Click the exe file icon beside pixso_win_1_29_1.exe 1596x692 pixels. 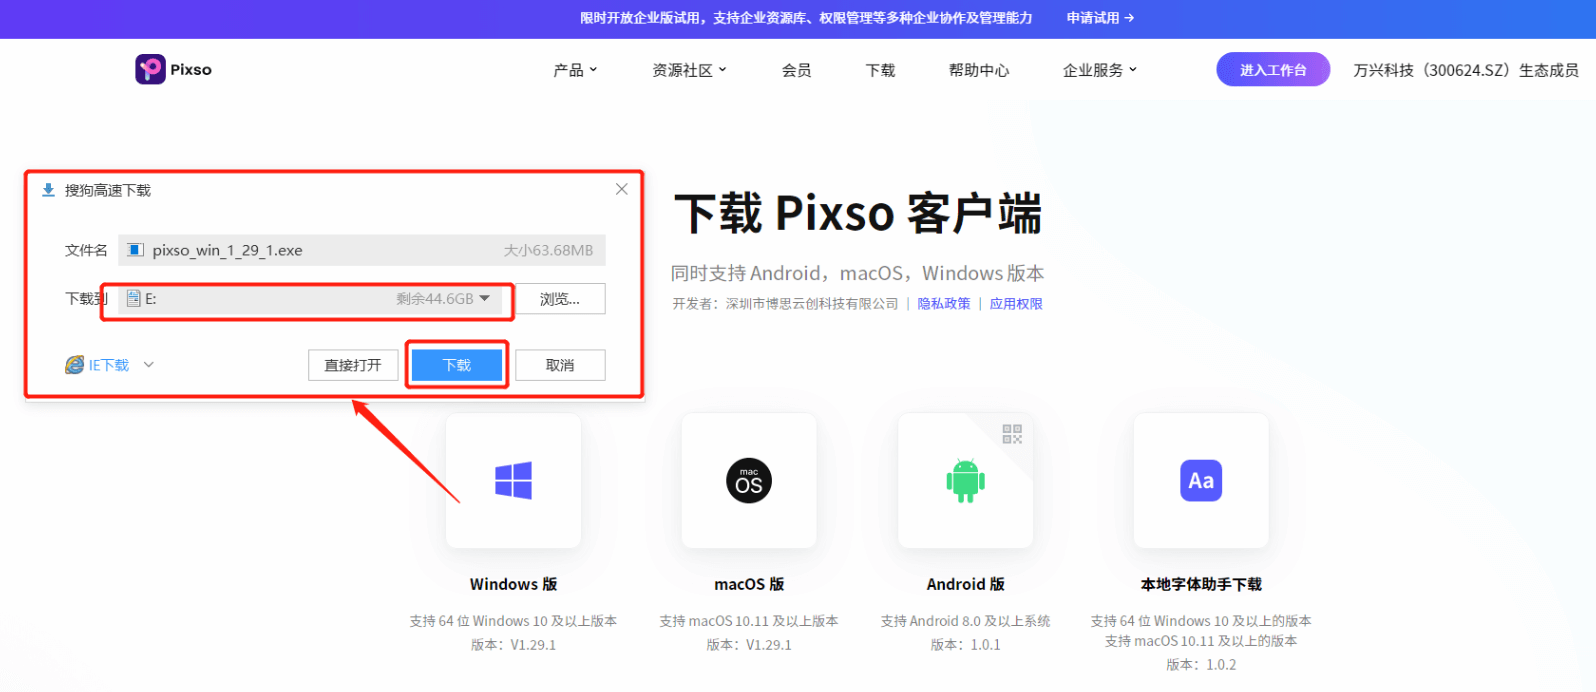coord(136,250)
